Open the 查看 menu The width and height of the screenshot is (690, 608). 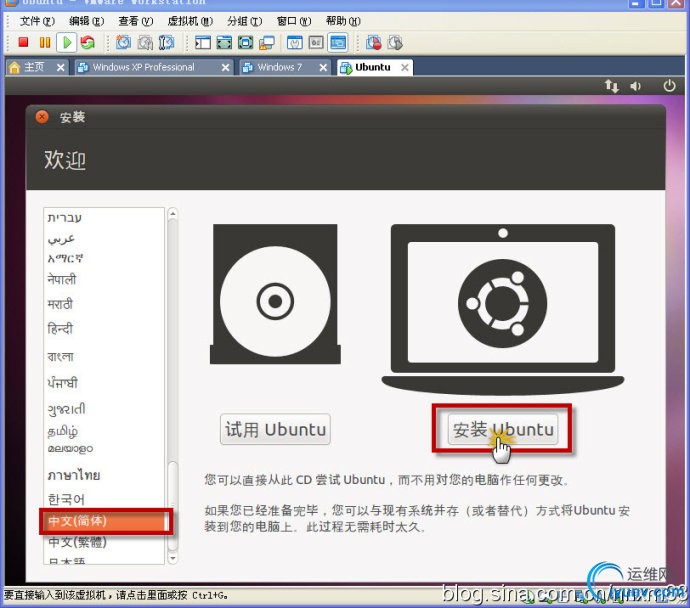tap(136, 21)
